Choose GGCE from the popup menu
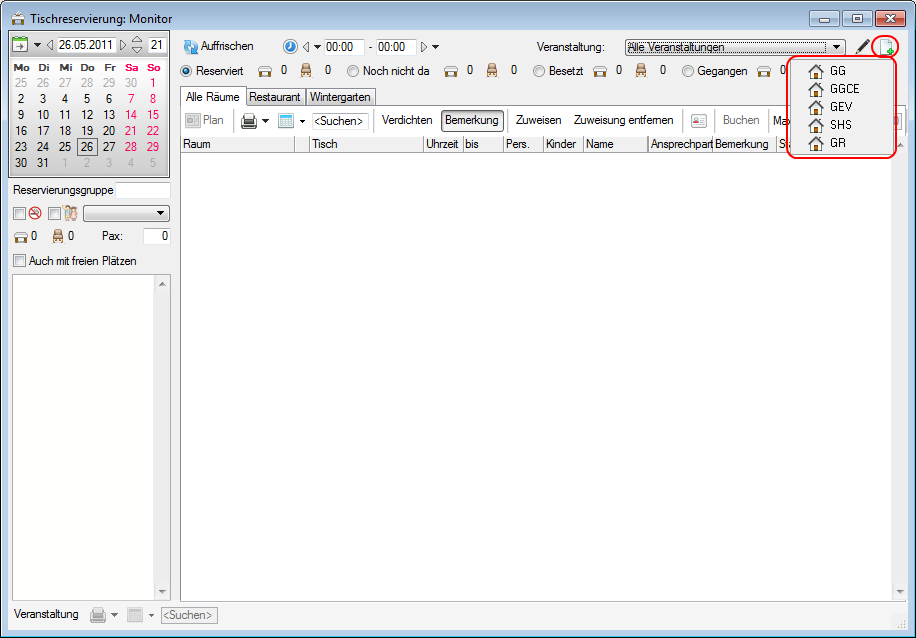The width and height of the screenshot is (916, 638). (843, 89)
